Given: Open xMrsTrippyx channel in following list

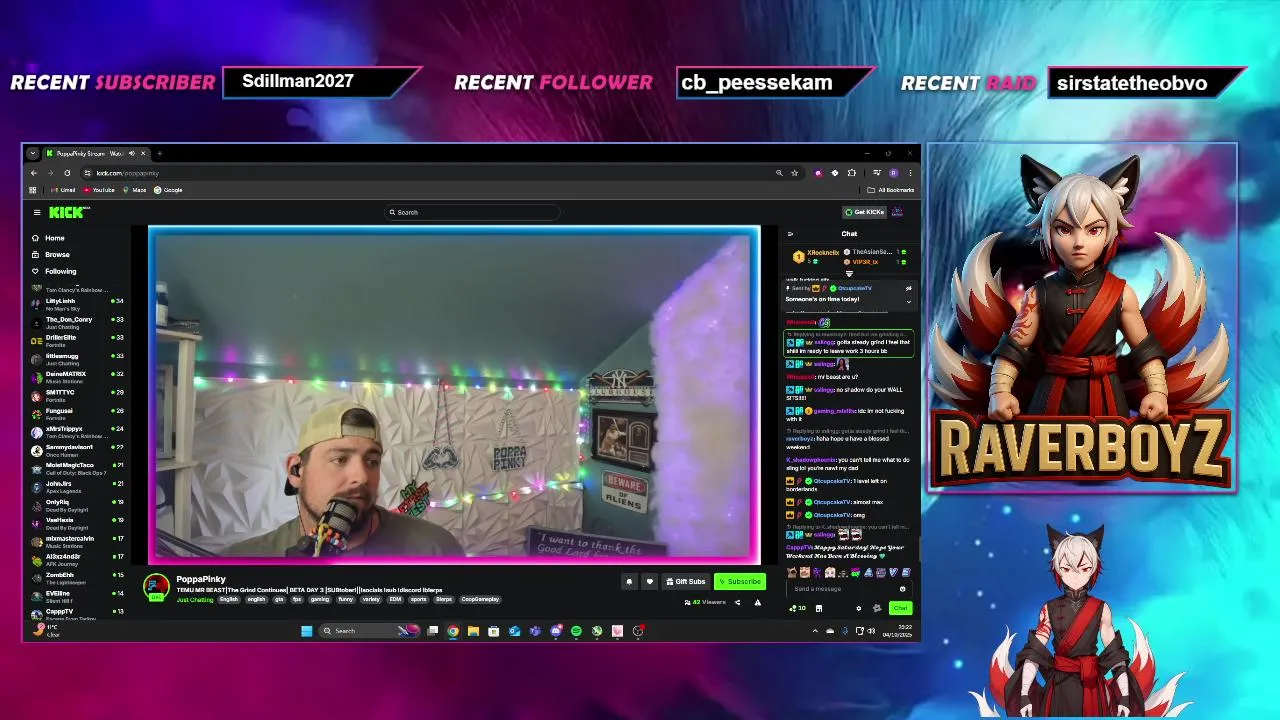Looking at the screenshot, I should coord(77,432).
